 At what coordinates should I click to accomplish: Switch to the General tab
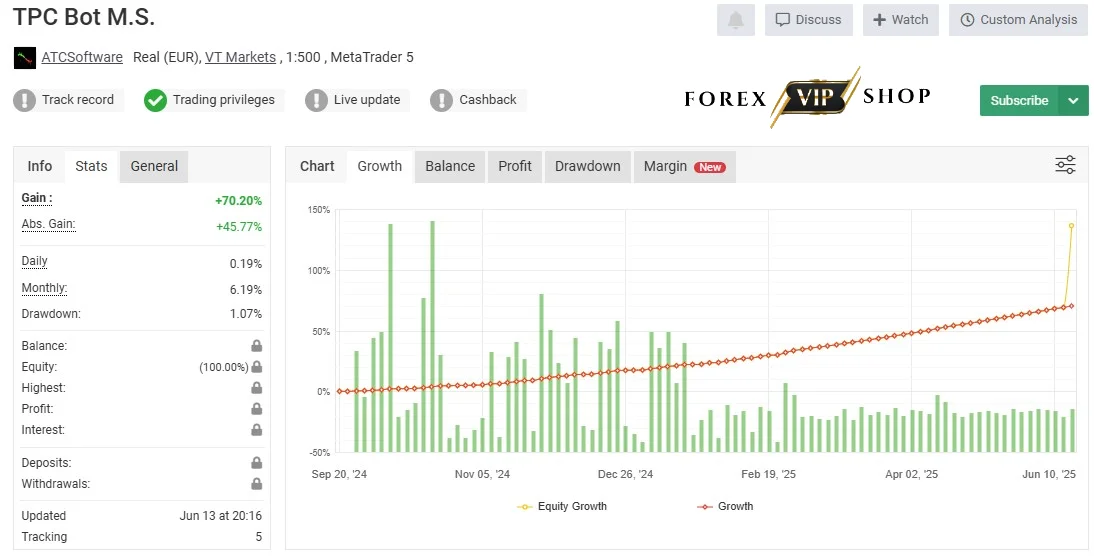[154, 166]
